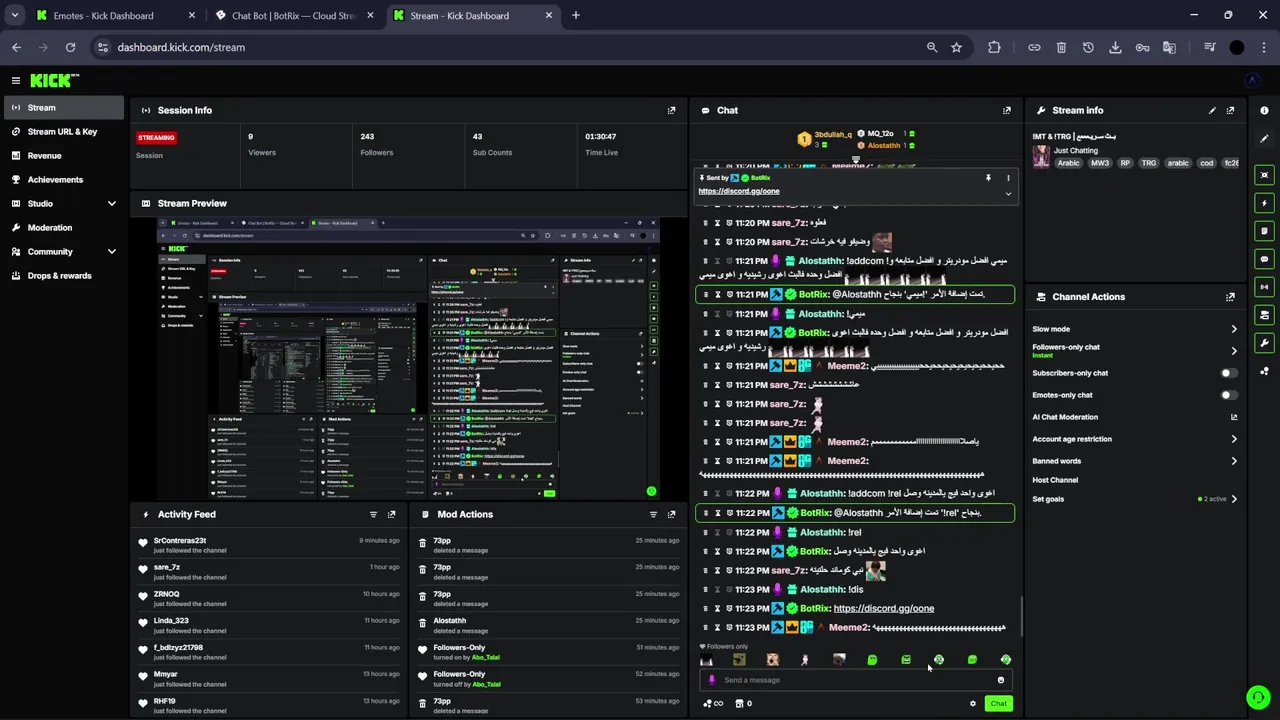Open chat settings gear icon
Screen dimensions: 1280x720
pyautogui.click(x=972, y=703)
